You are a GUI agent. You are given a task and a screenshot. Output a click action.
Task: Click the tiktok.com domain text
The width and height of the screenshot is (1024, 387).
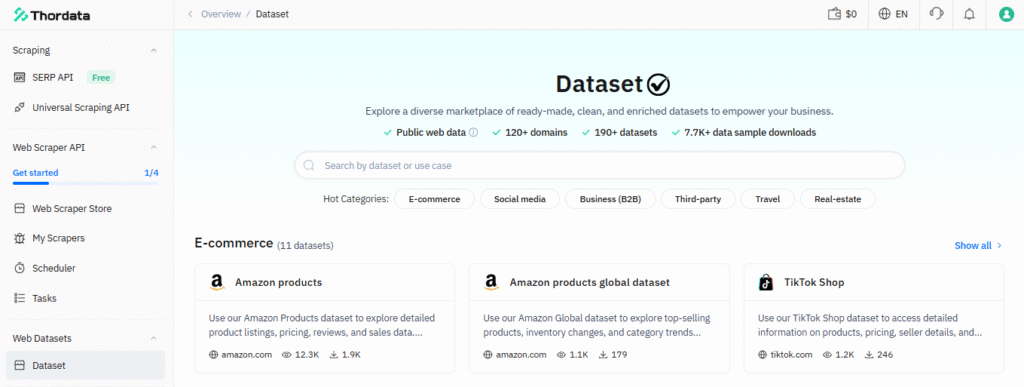[x=792, y=355]
